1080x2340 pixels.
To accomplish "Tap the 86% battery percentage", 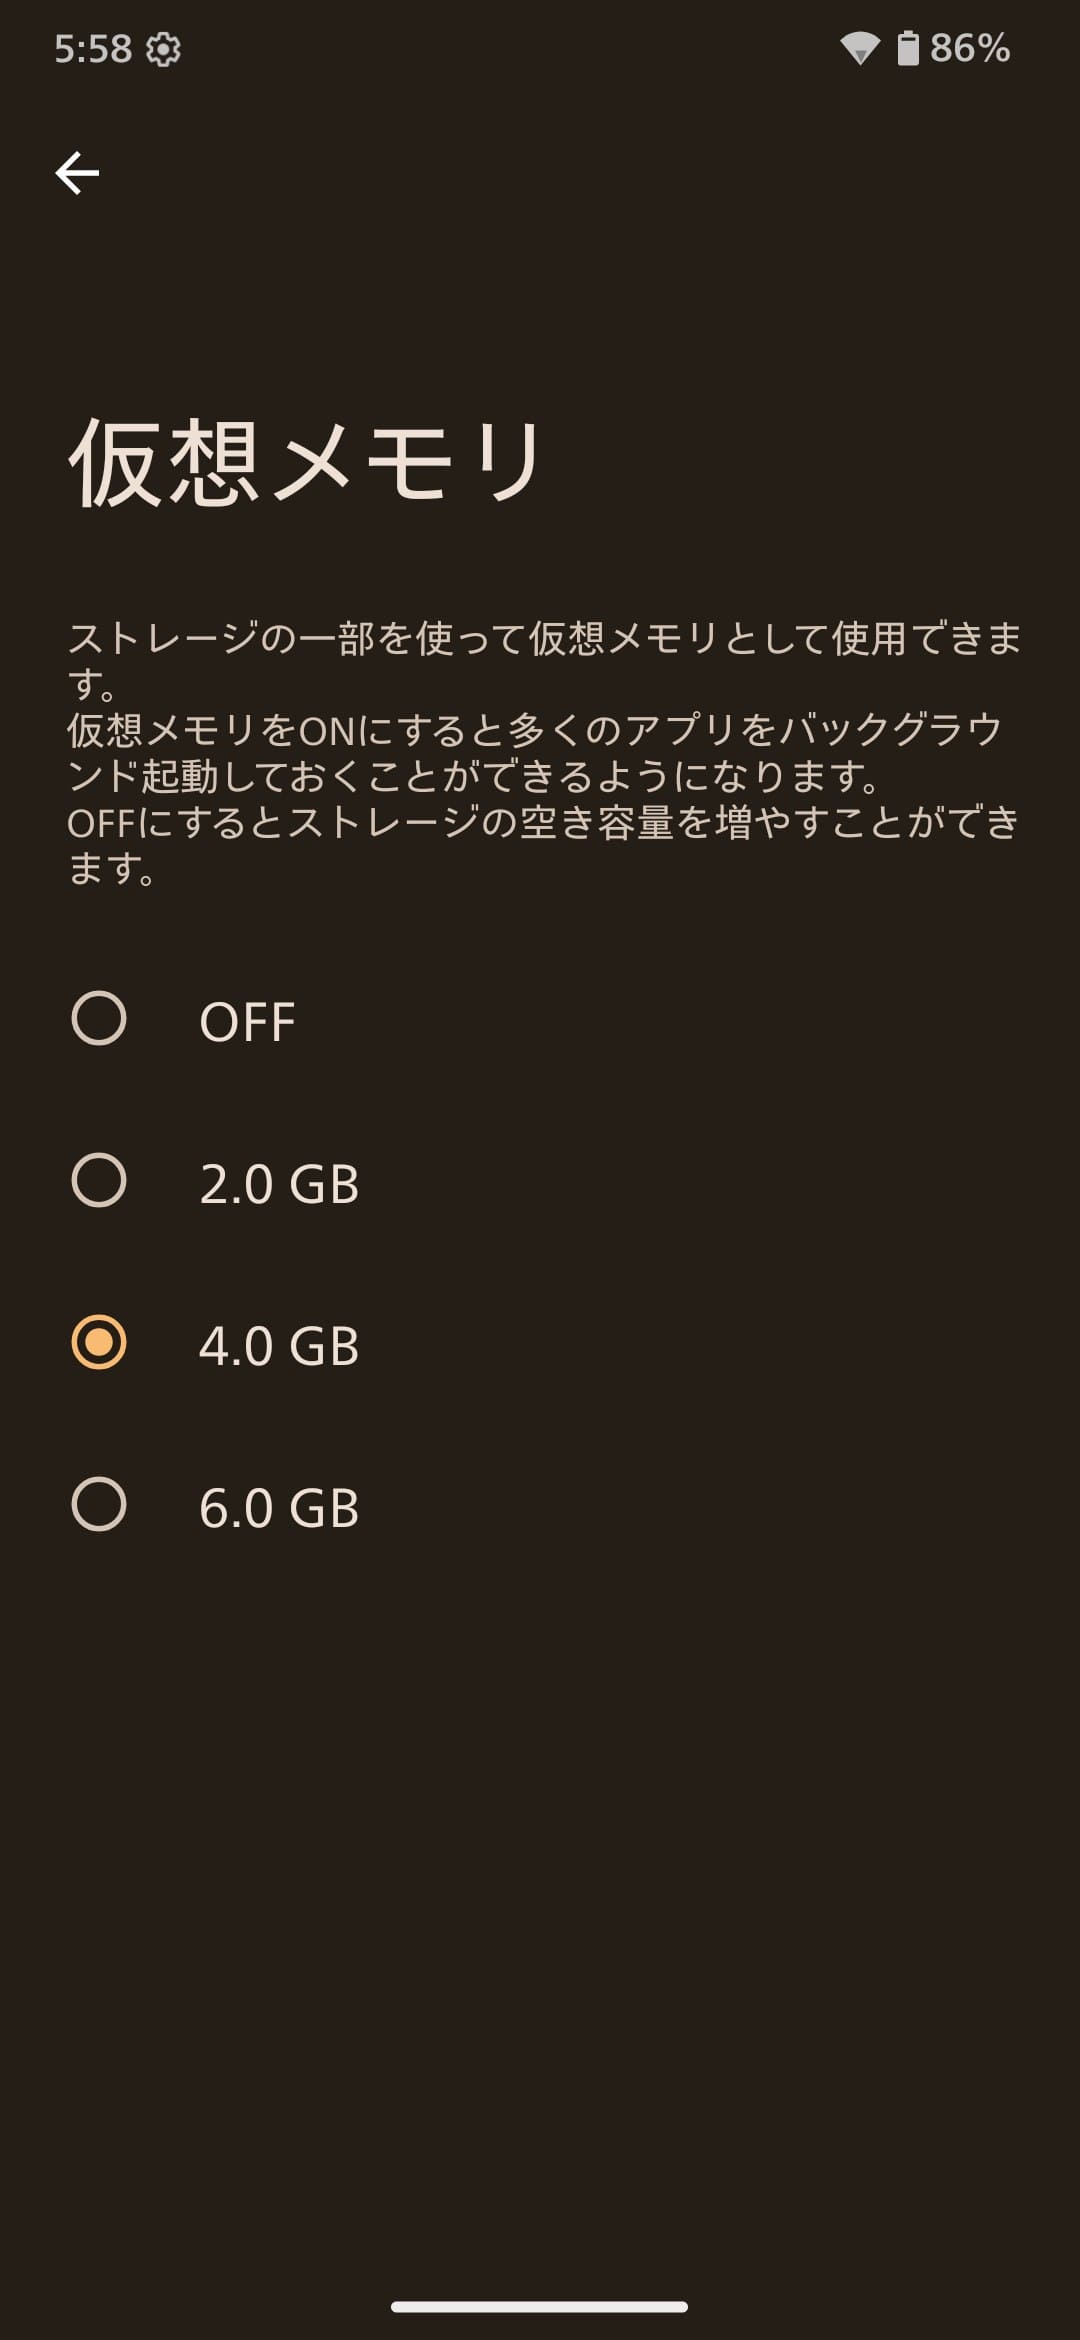I will 969,48.
